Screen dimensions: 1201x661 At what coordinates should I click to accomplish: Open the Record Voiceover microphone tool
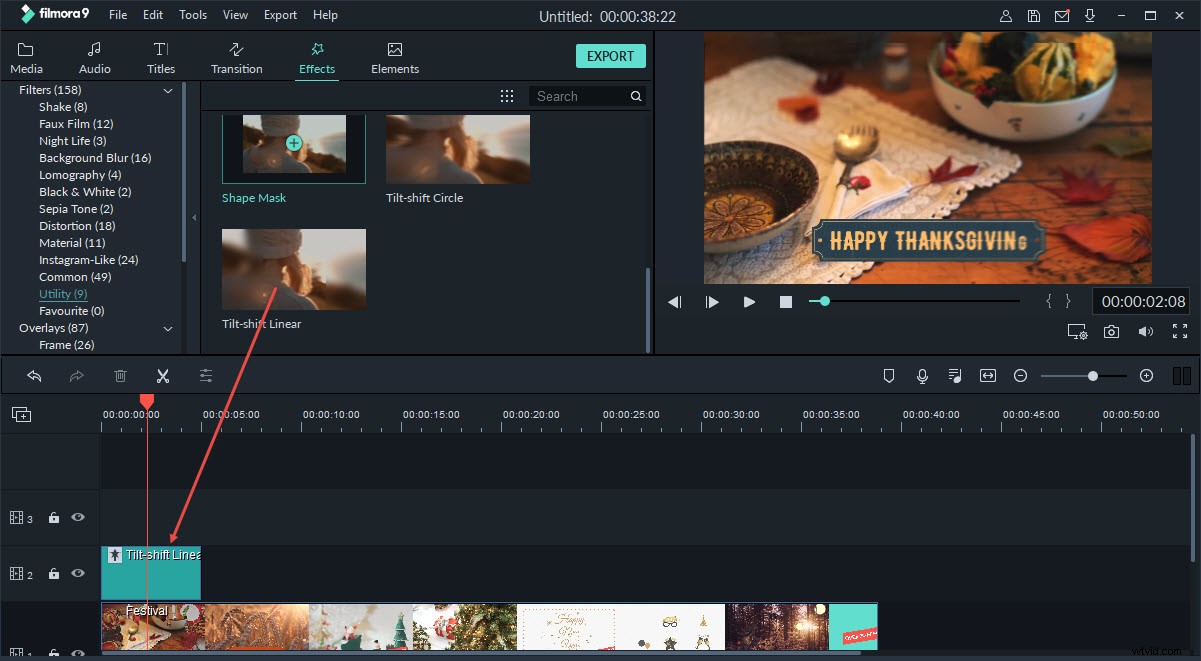[921, 375]
